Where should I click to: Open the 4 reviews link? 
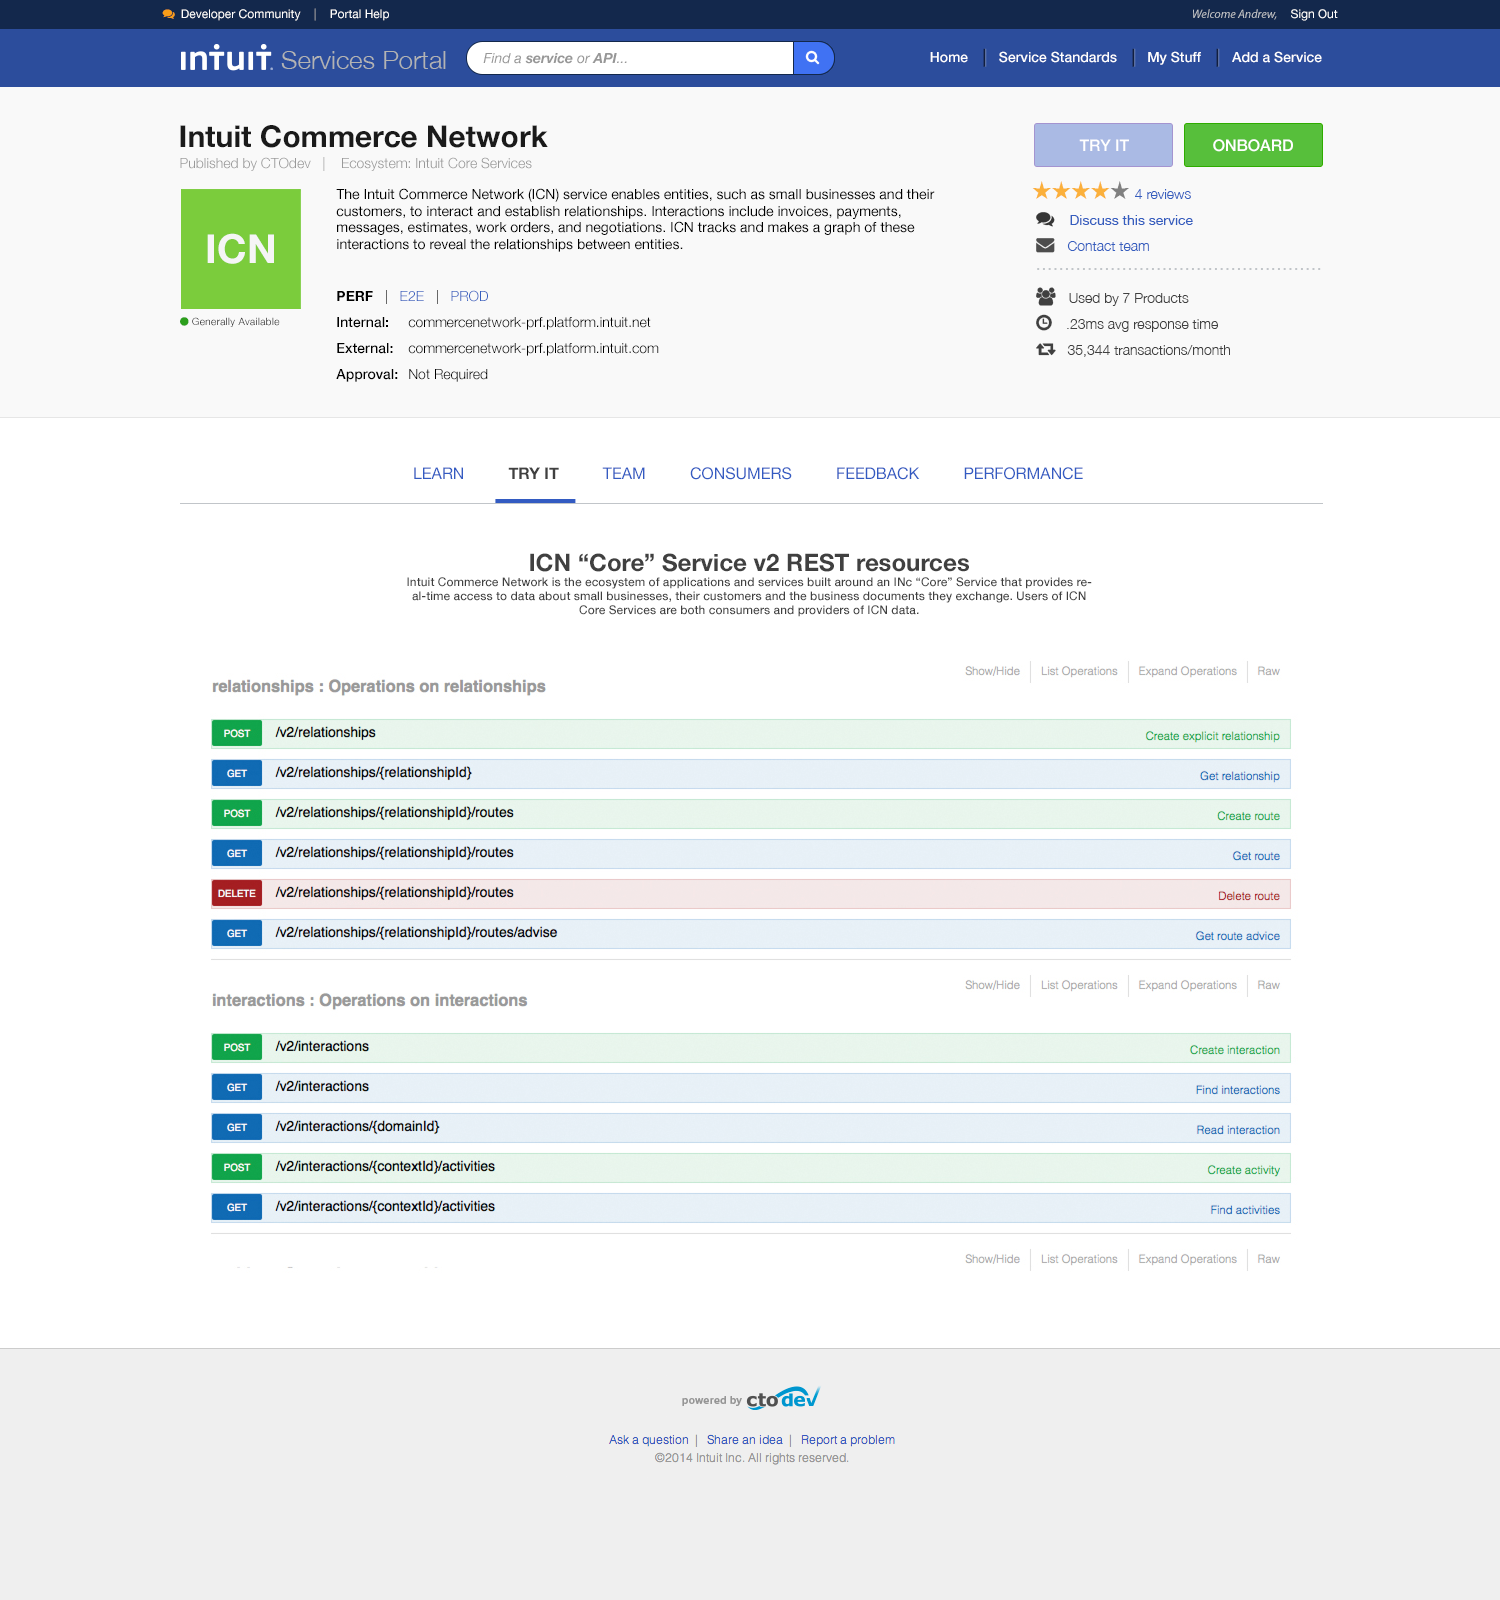pos(1163,194)
